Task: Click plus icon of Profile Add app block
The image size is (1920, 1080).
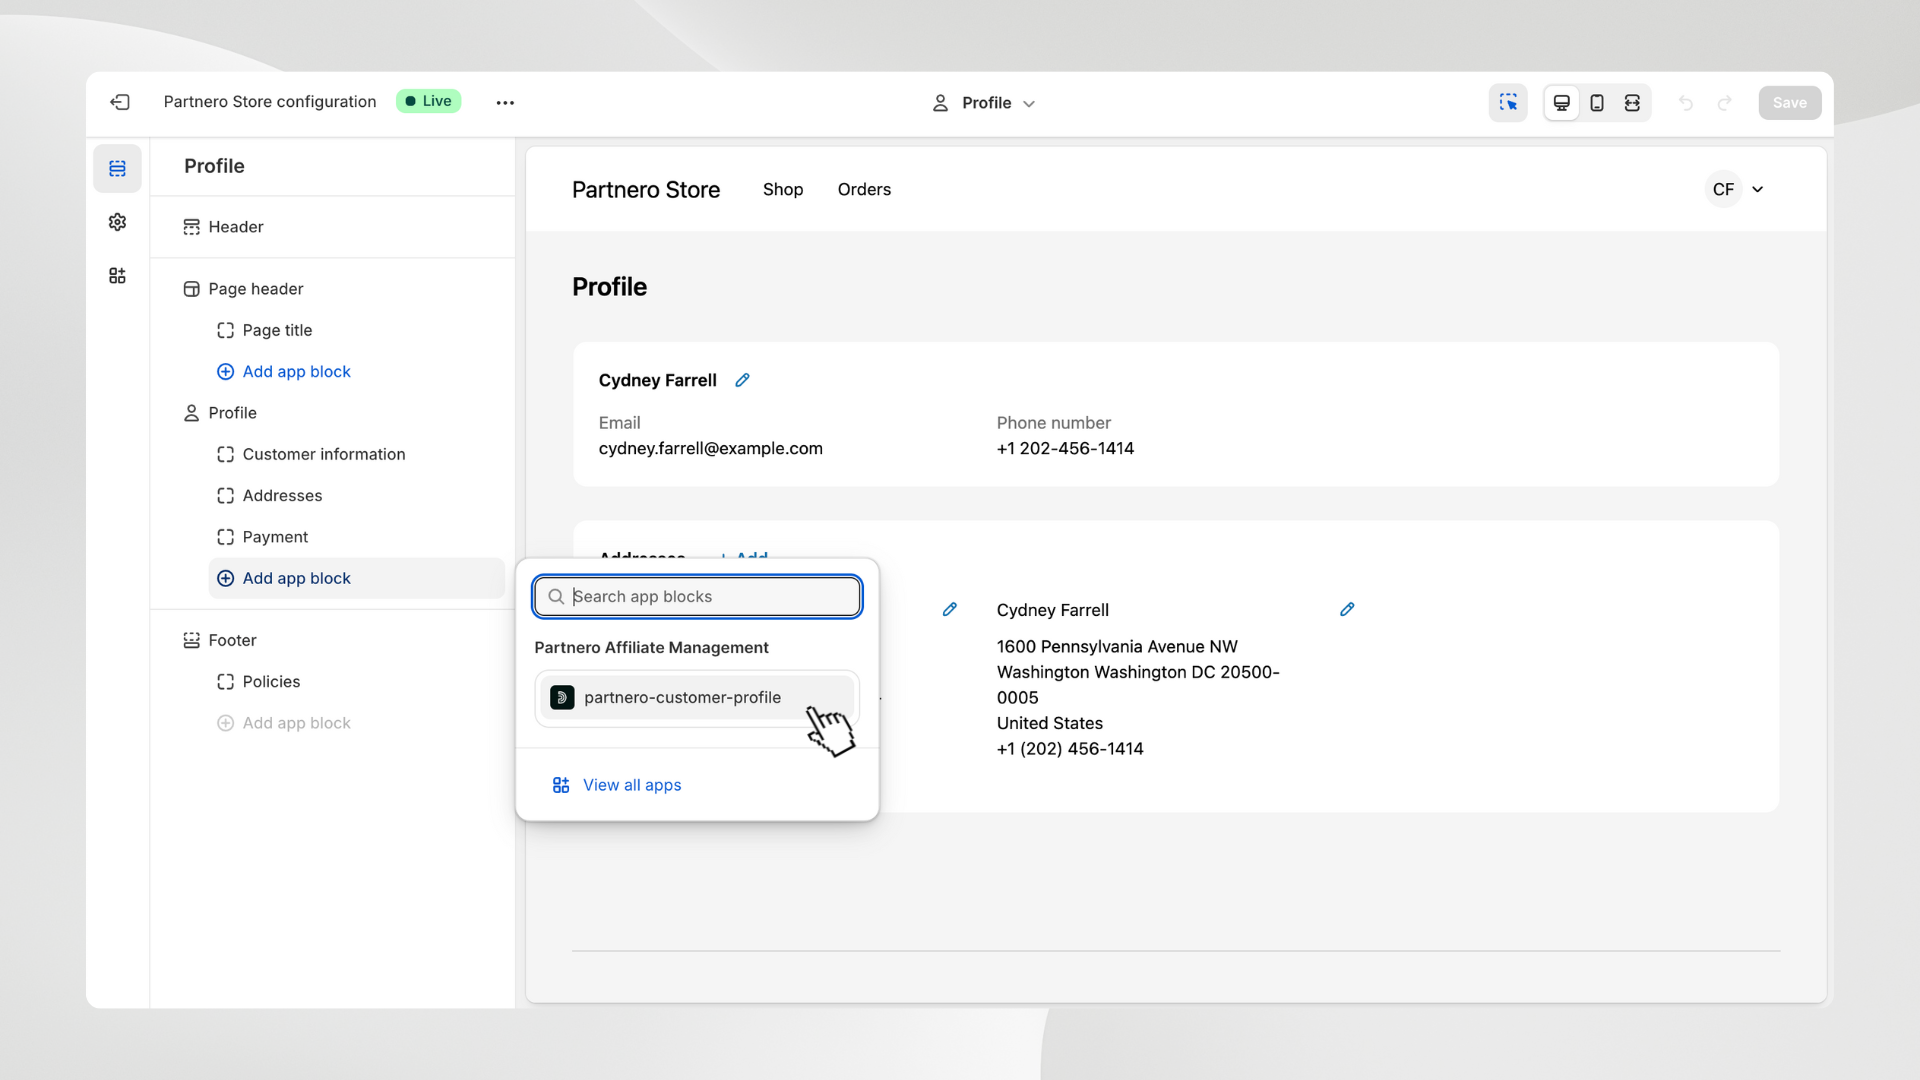Action: [225, 578]
